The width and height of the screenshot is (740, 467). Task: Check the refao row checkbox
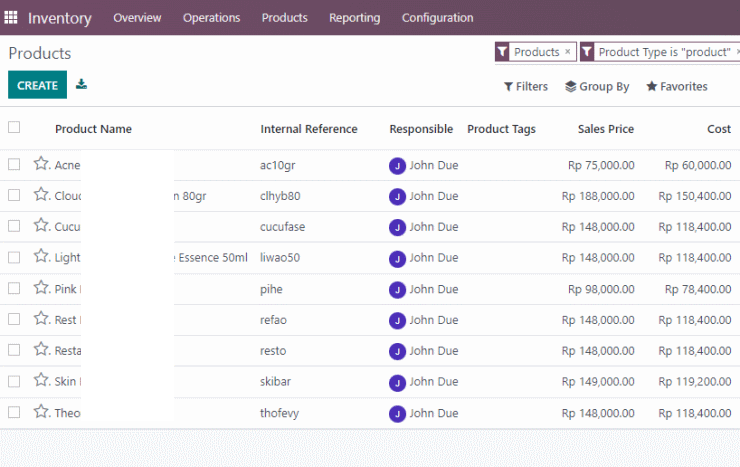pos(14,319)
